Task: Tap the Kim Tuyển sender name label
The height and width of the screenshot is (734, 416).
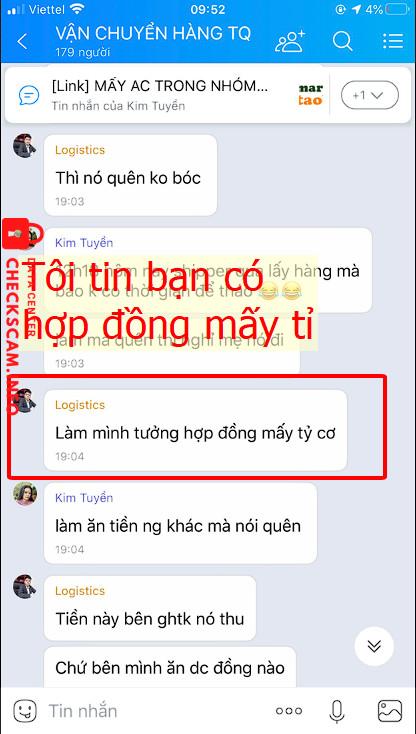Action: [84, 498]
